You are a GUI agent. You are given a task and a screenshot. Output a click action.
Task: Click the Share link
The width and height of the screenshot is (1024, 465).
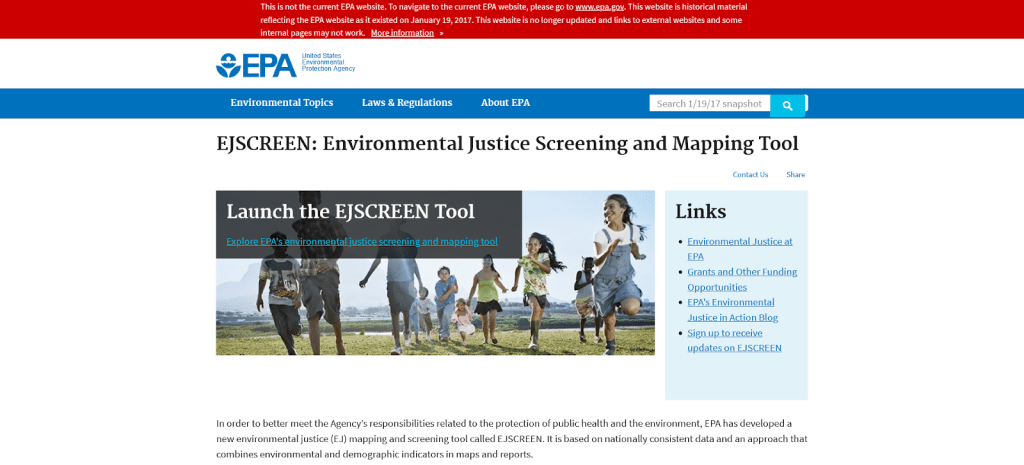(795, 175)
